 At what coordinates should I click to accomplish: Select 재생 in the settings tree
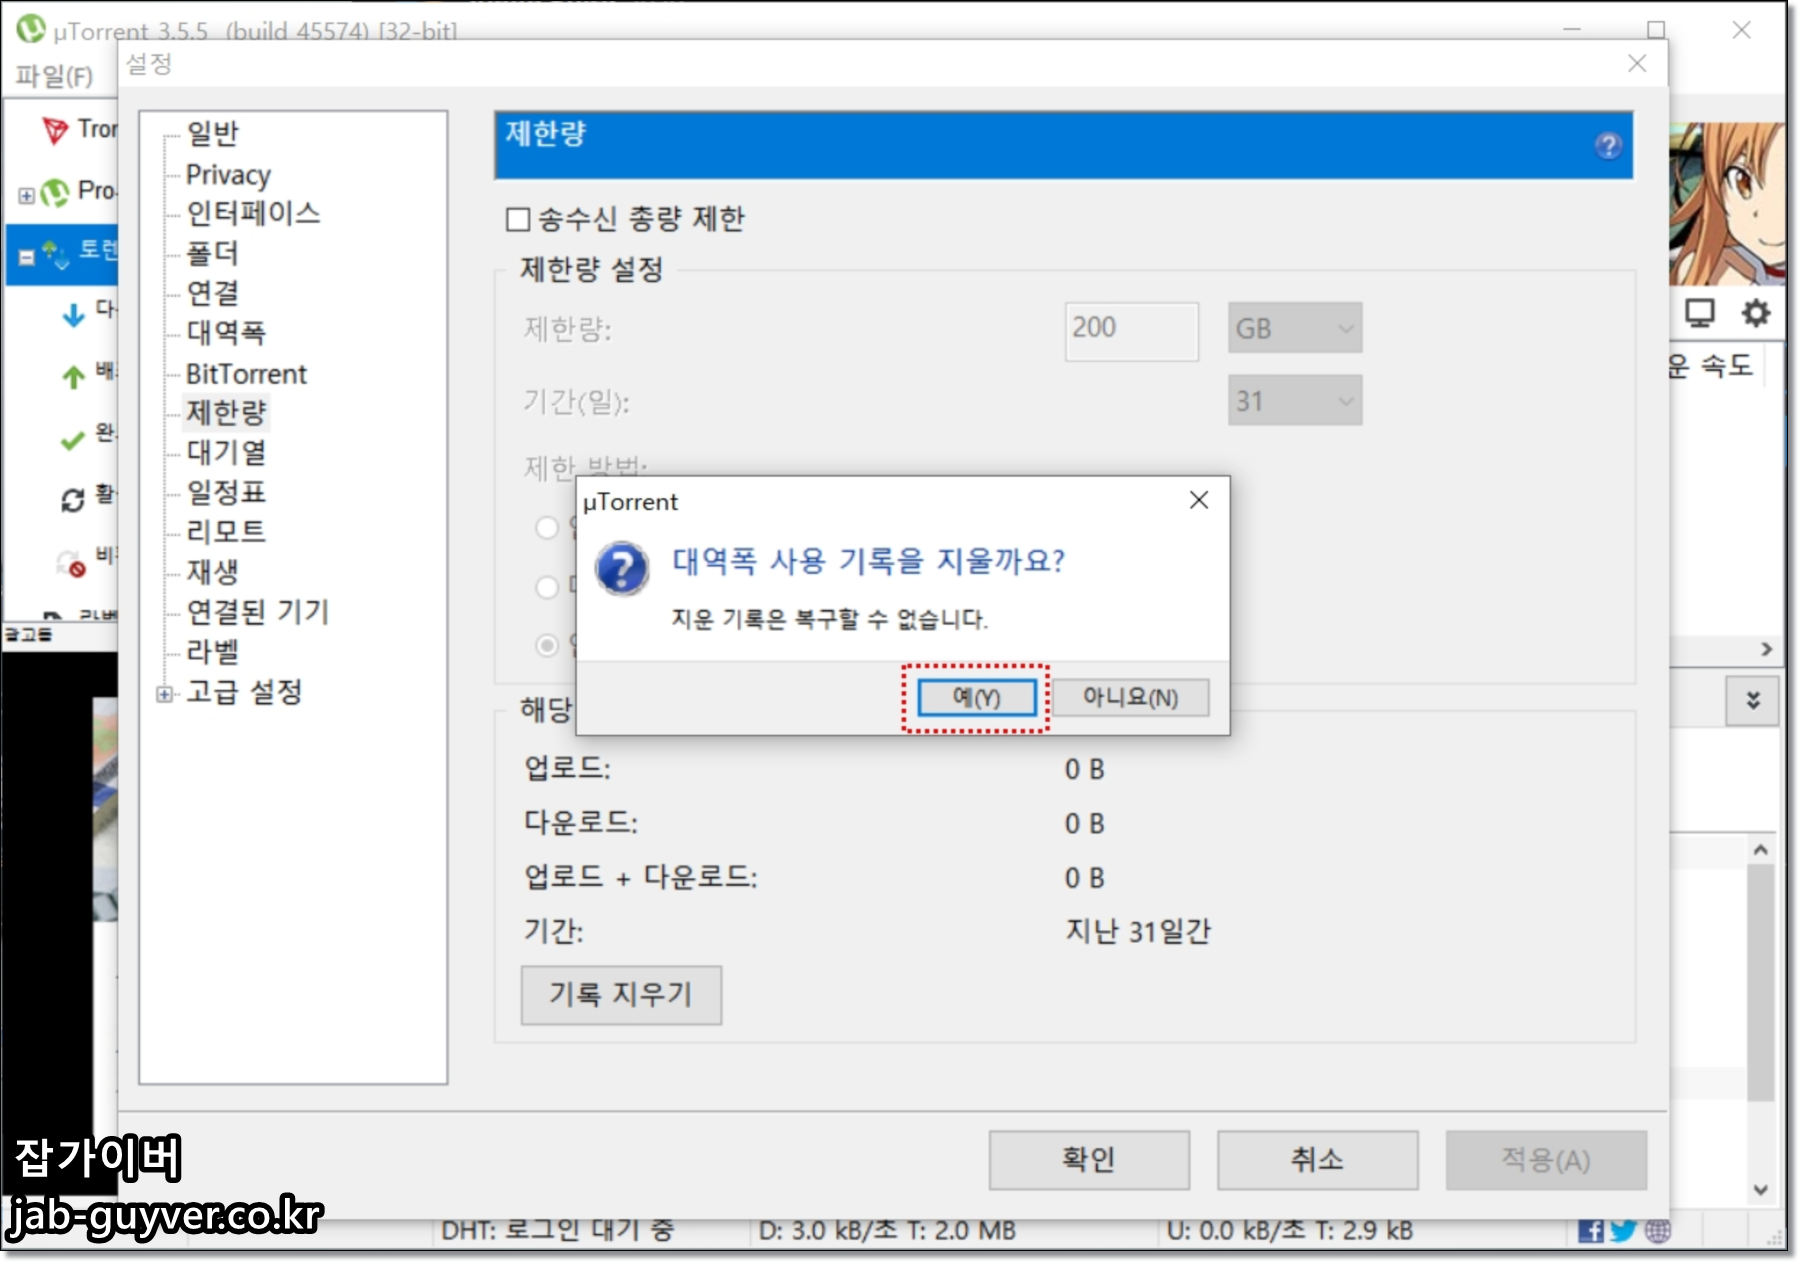pyautogui.click(x=213, y=571)
